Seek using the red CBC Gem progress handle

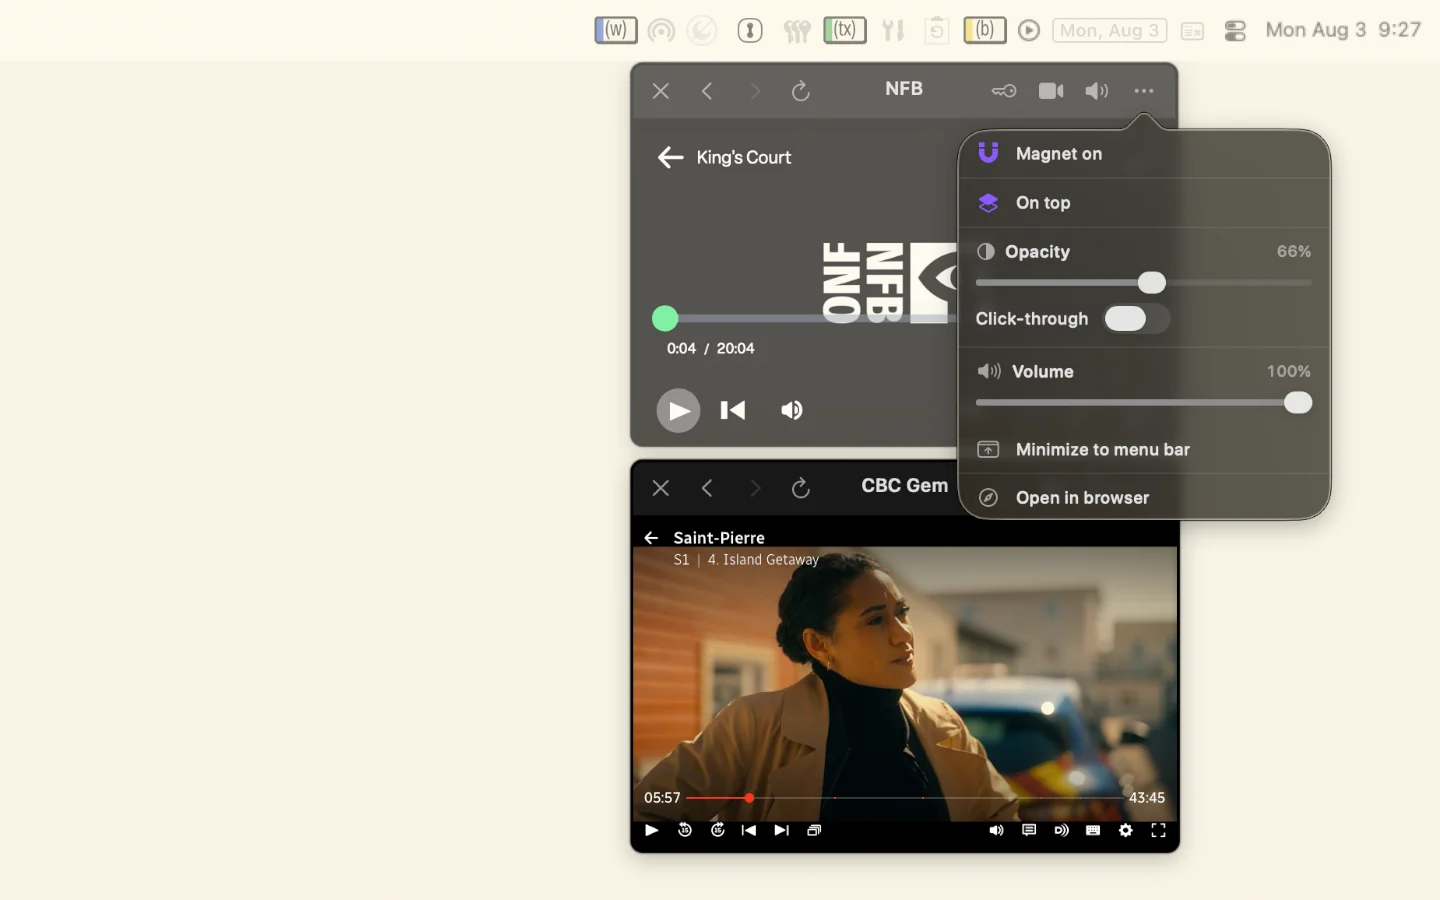point(749,798)
